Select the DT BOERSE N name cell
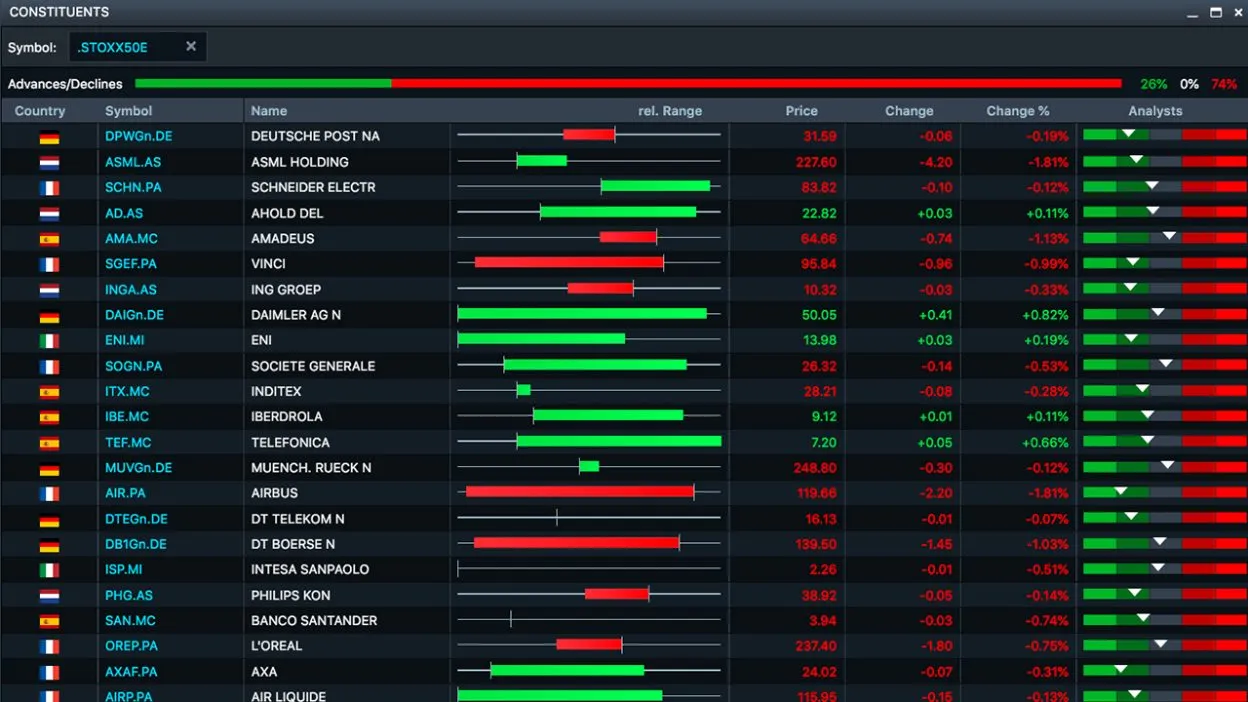Screen dimensions: 1248x702 point(347,544)
